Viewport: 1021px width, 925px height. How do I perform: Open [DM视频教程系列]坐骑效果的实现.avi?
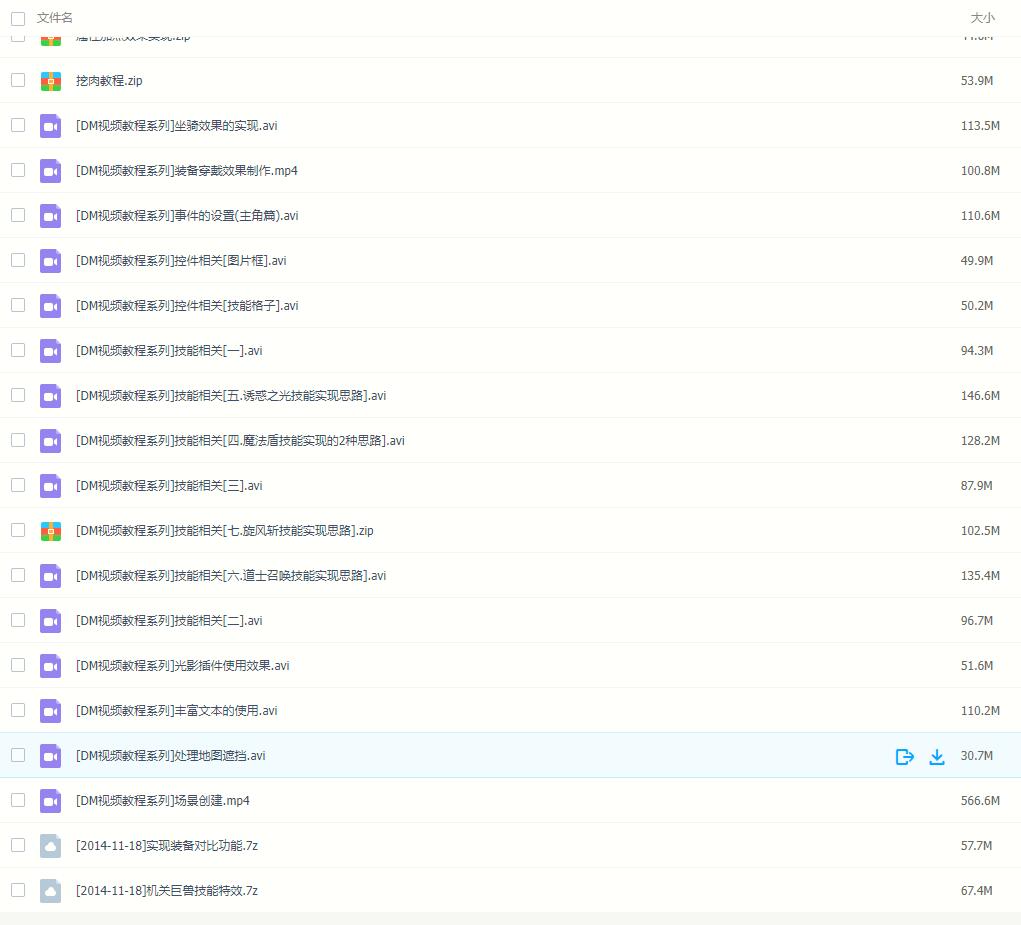176,126
